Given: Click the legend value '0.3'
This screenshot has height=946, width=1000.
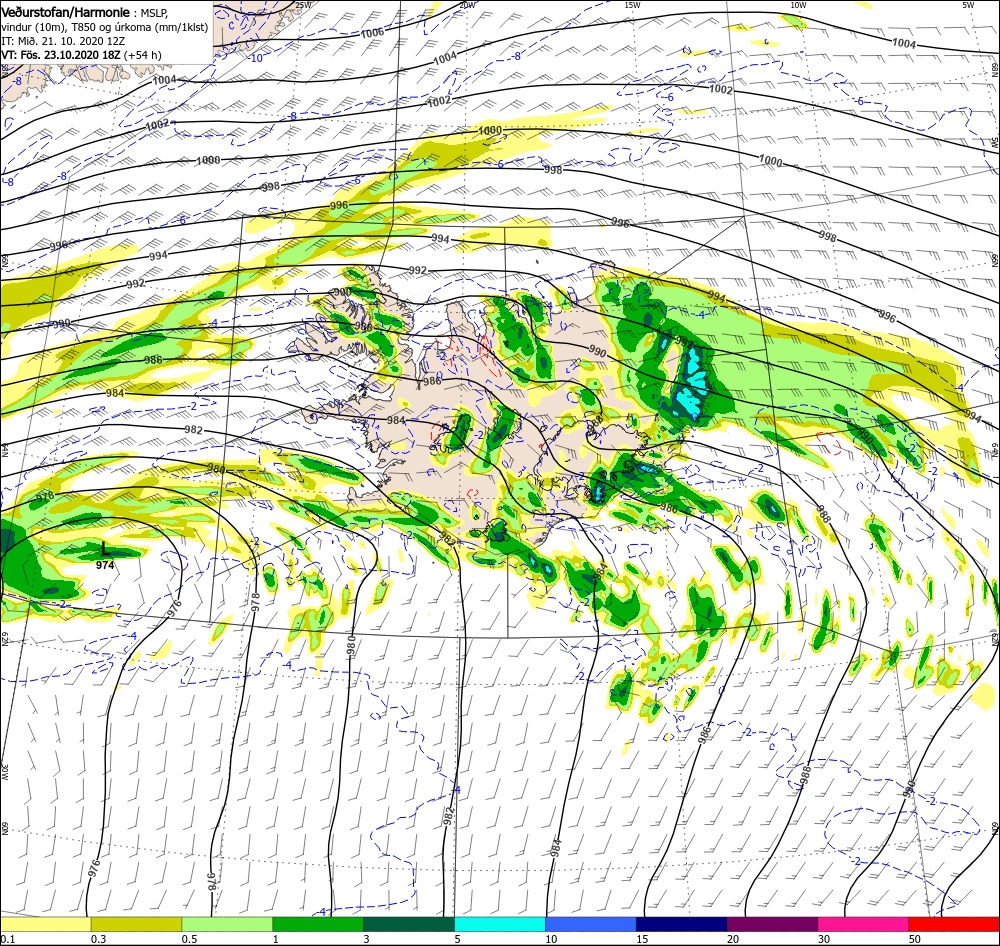Looking at the screenshot, I should (98, 939).
